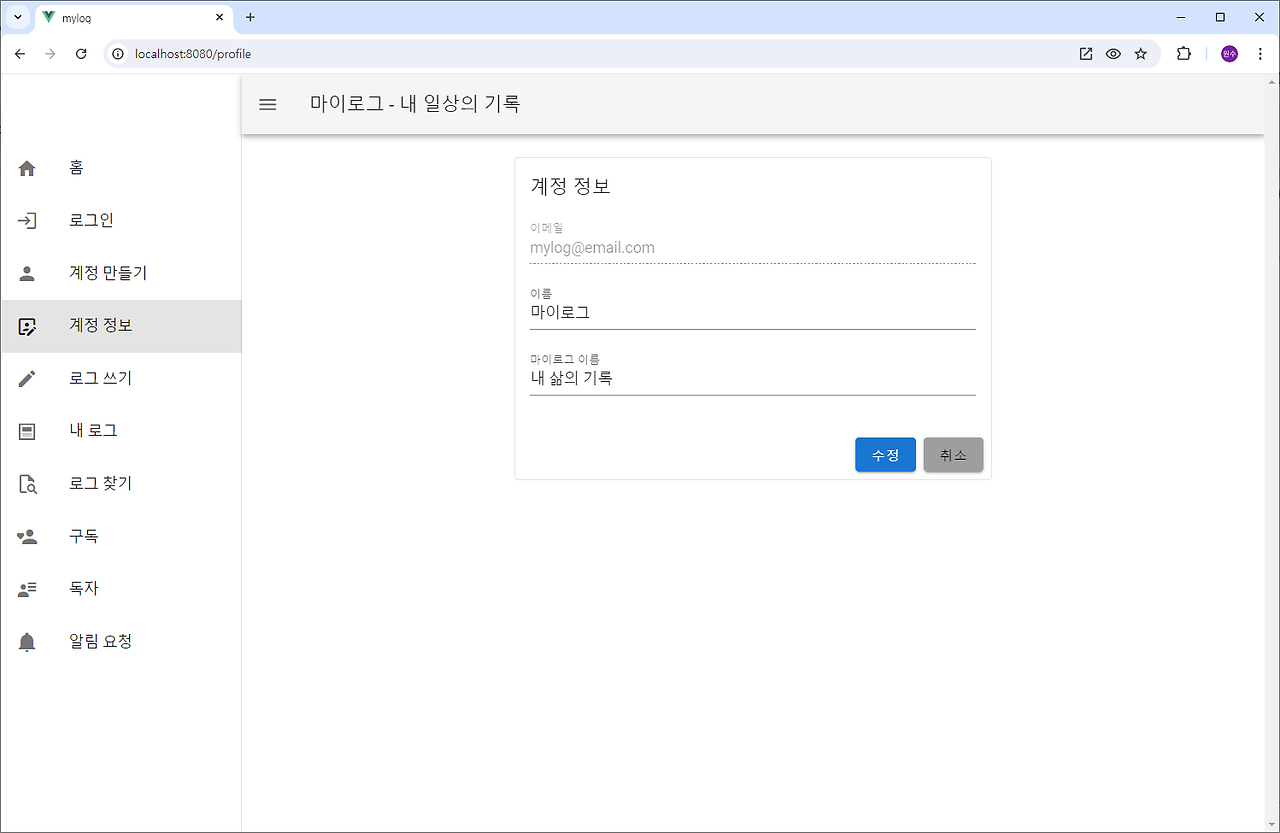The image size is (1280, 833).
Task: Click the 구독 heart-person icon
Action: click(27, 537)
